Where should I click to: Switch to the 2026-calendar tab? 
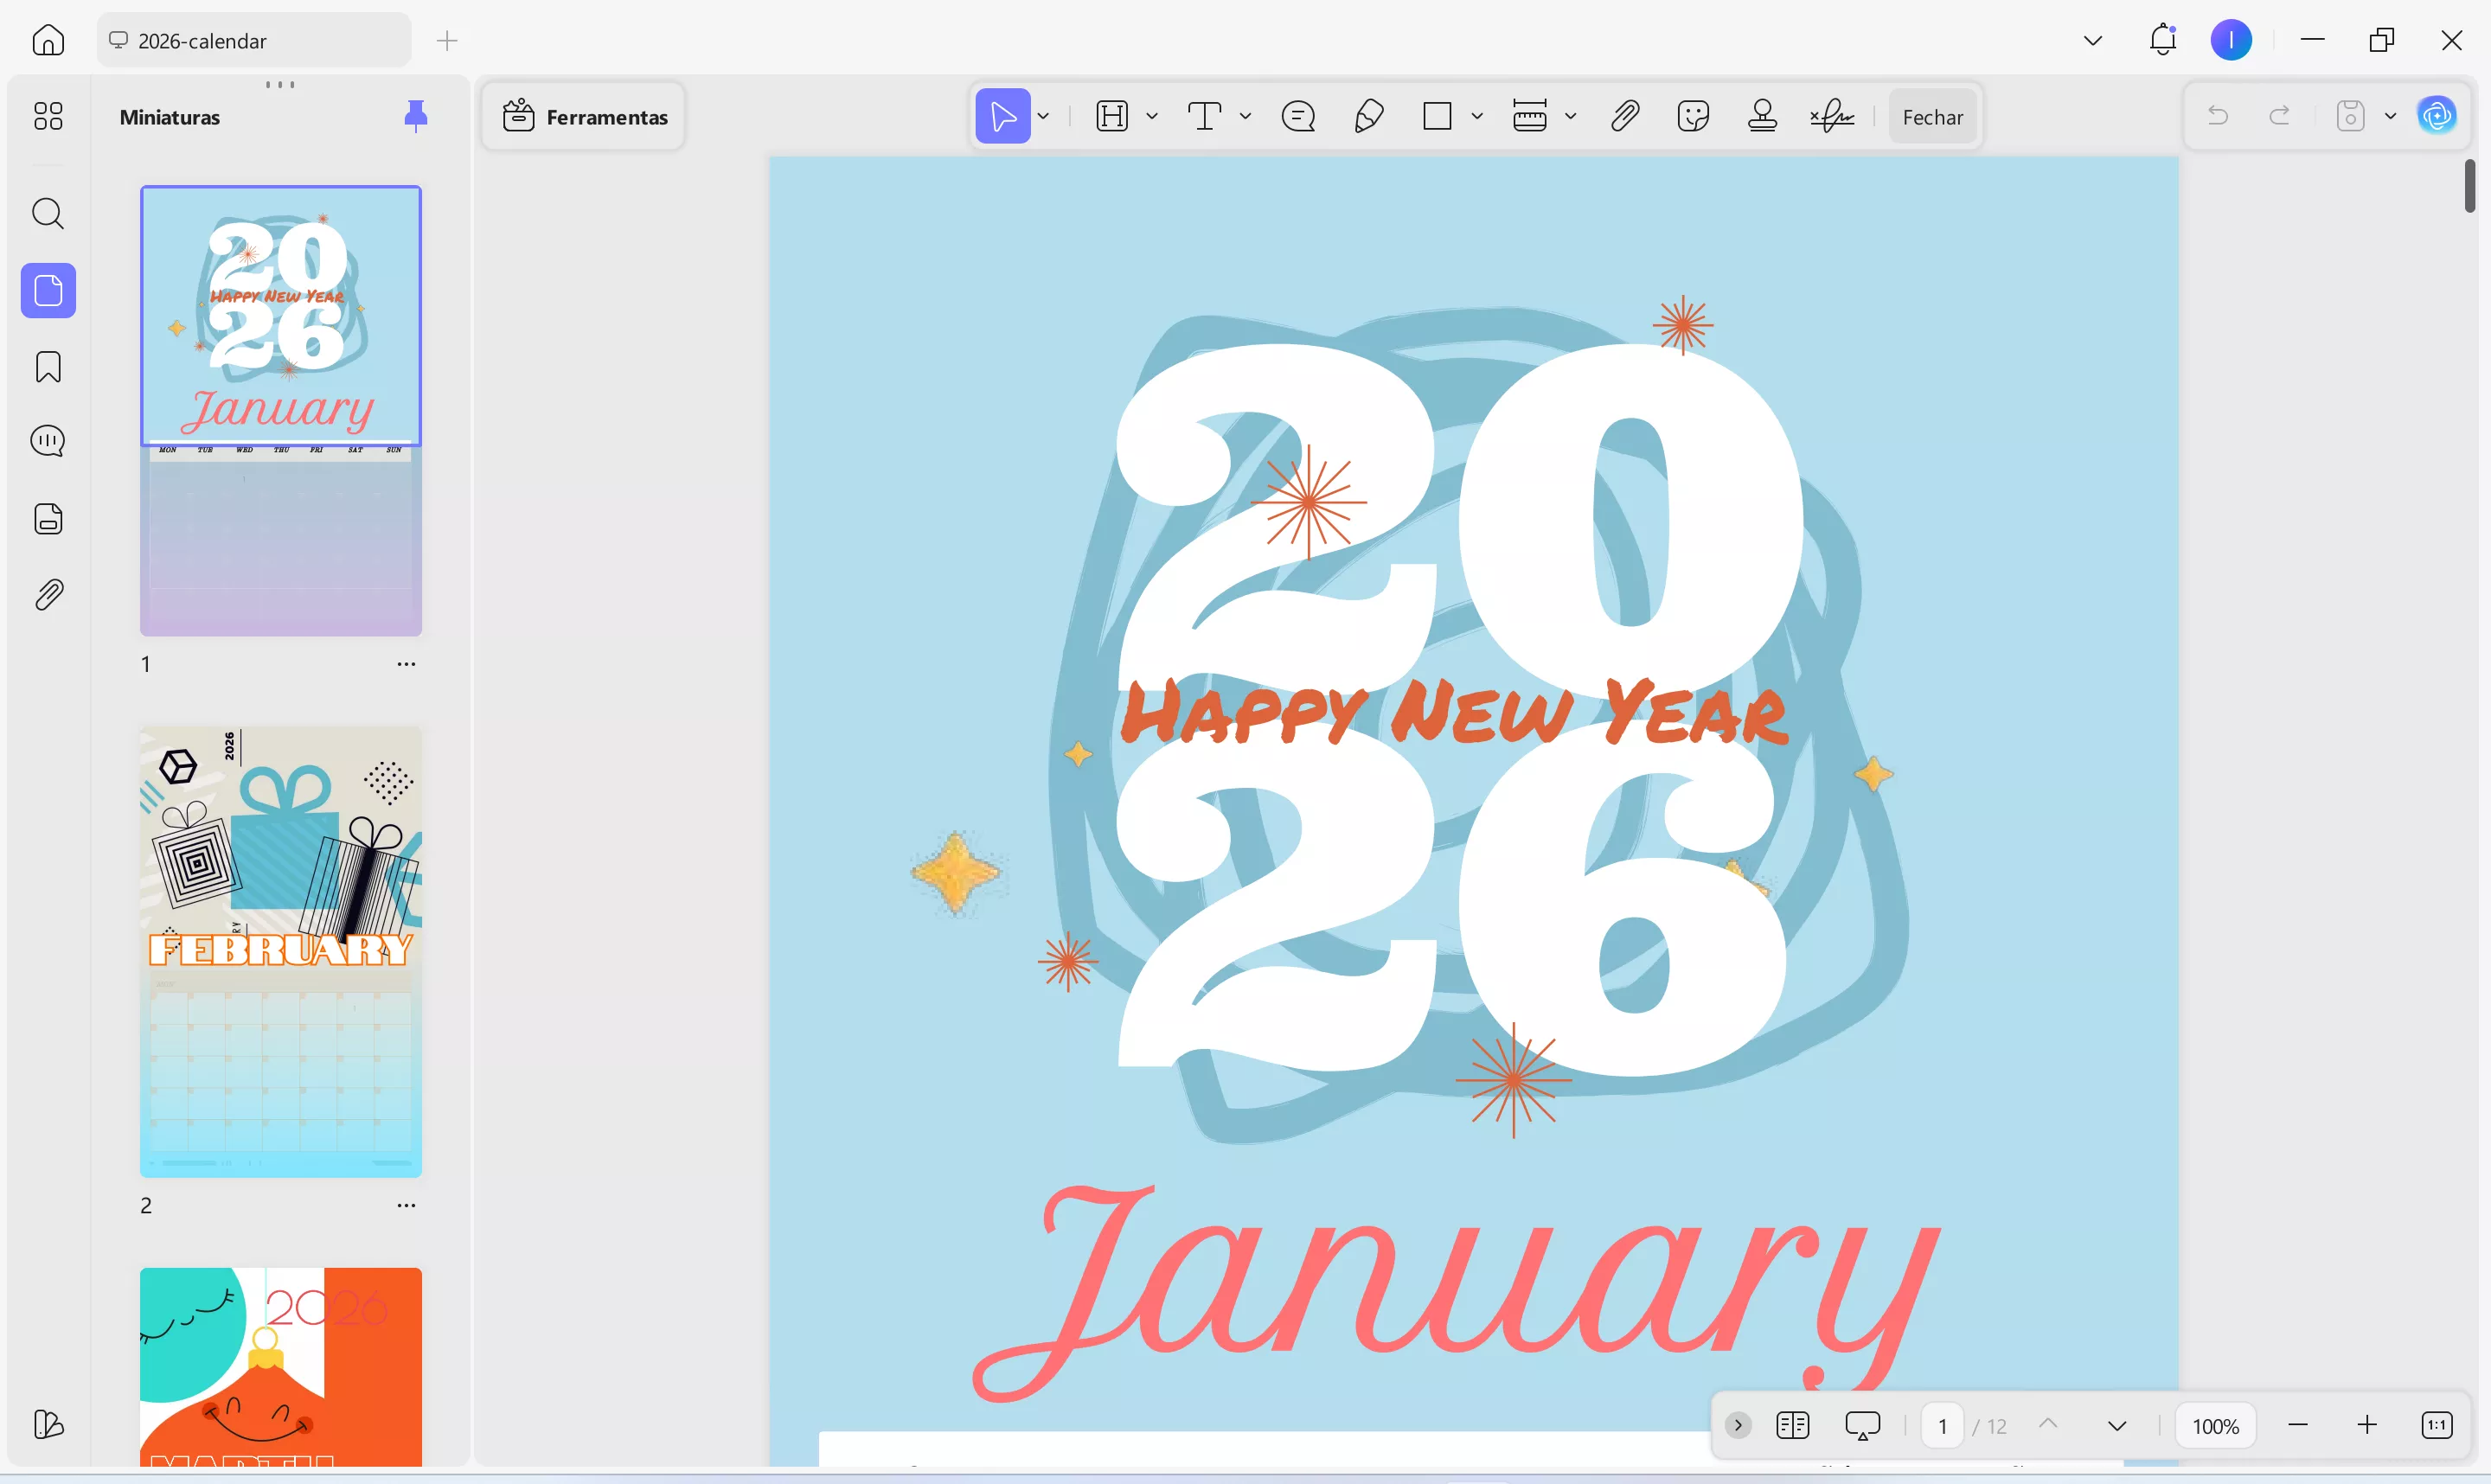202,41
